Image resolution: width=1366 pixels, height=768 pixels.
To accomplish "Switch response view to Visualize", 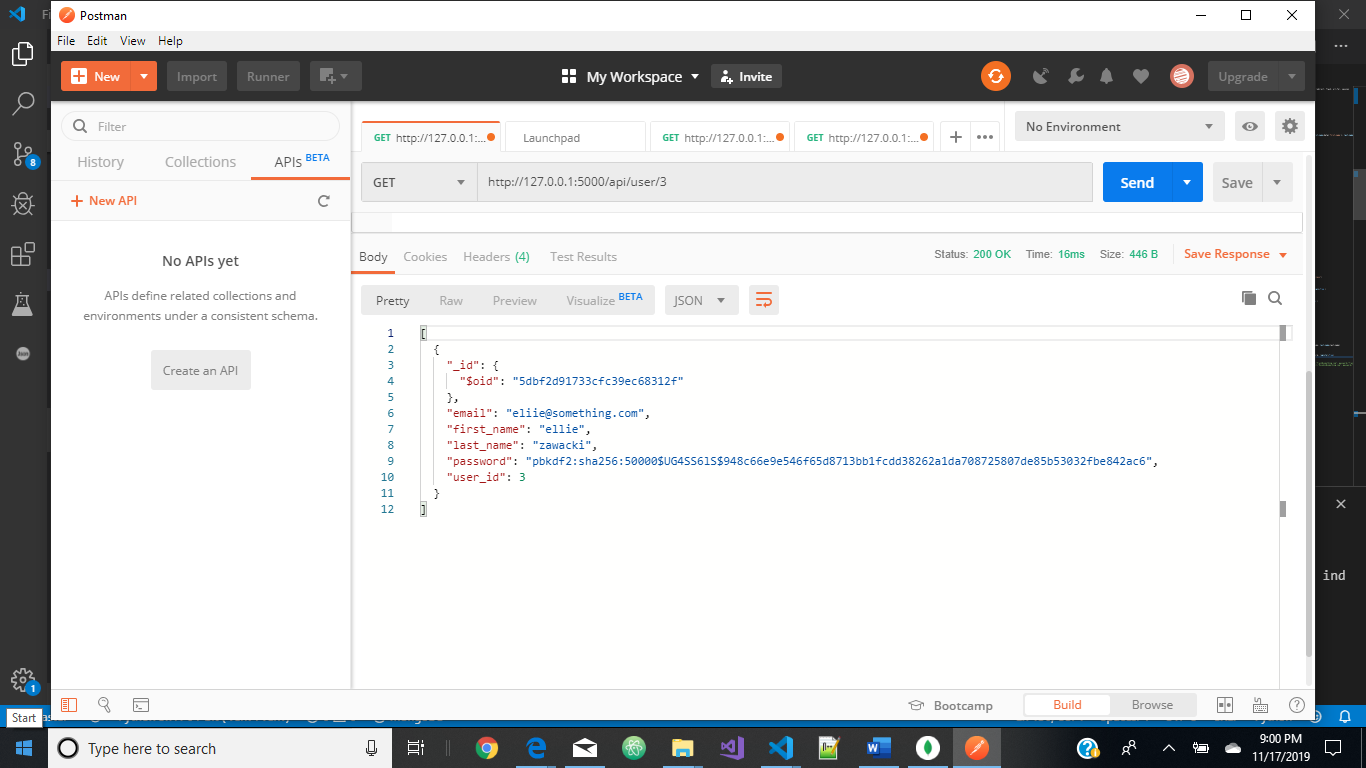I will pyautogui.click(x=604, y=300).
